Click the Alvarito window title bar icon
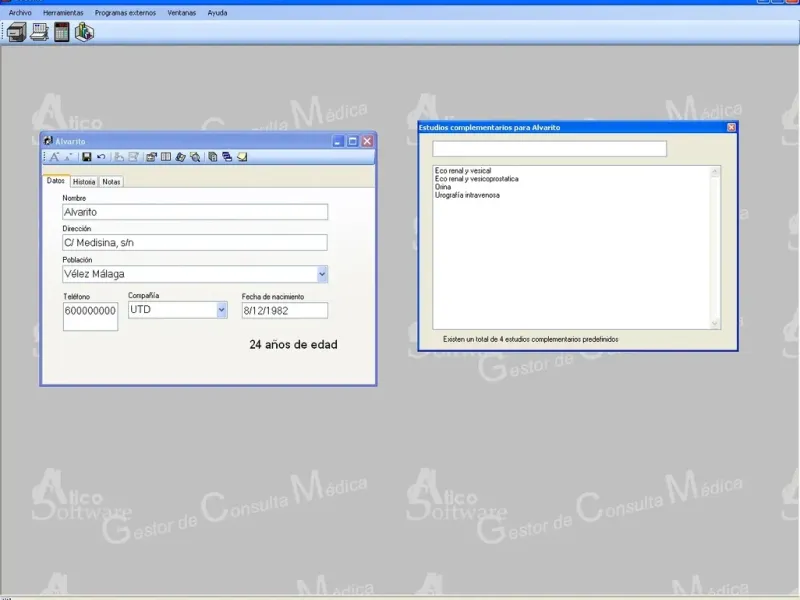The height and width of the screenshot is (600, 800). point(48,141)
